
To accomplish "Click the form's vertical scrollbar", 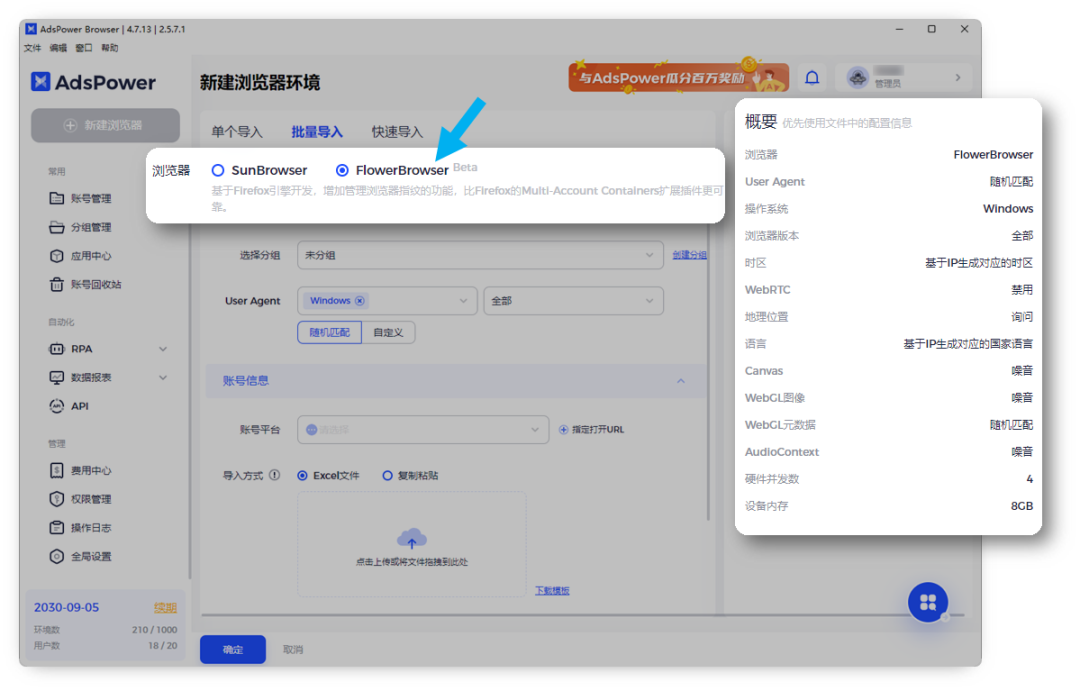I will 708,372.
